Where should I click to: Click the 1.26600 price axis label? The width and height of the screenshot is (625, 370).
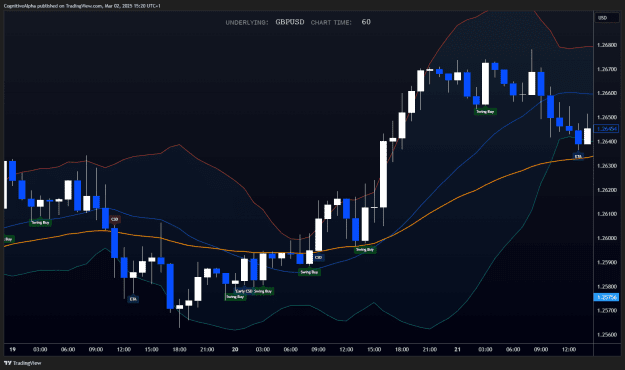point(607,93)
